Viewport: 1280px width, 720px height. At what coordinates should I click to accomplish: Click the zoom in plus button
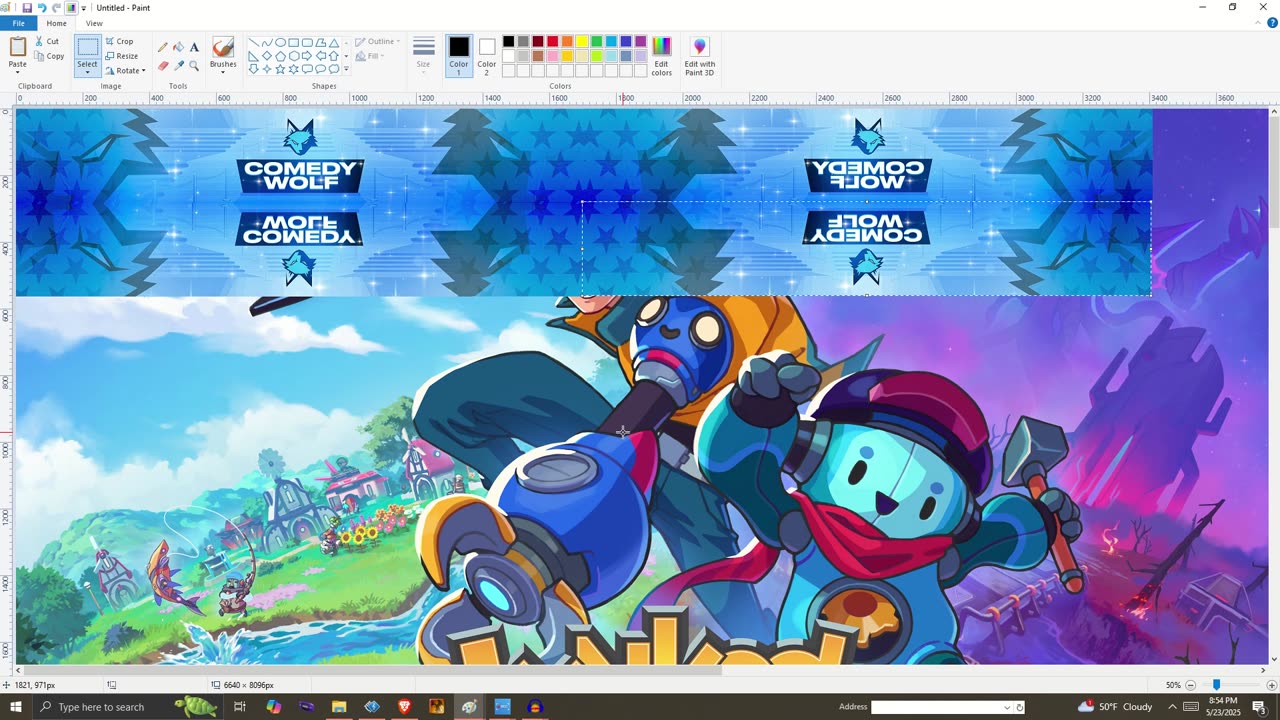click(1271, 685)
